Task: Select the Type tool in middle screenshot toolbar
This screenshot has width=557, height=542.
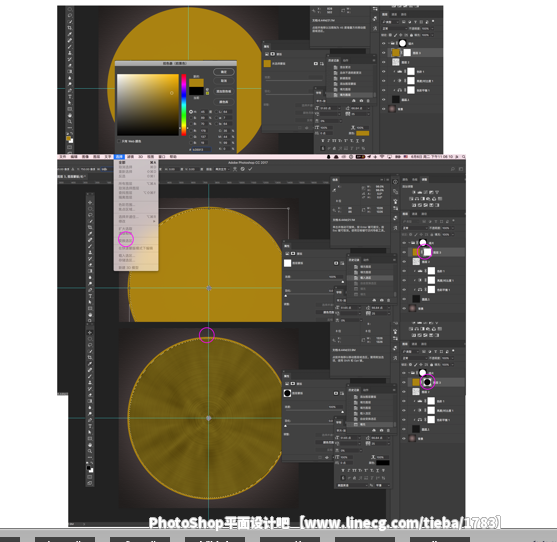Action: click(90, 296)
